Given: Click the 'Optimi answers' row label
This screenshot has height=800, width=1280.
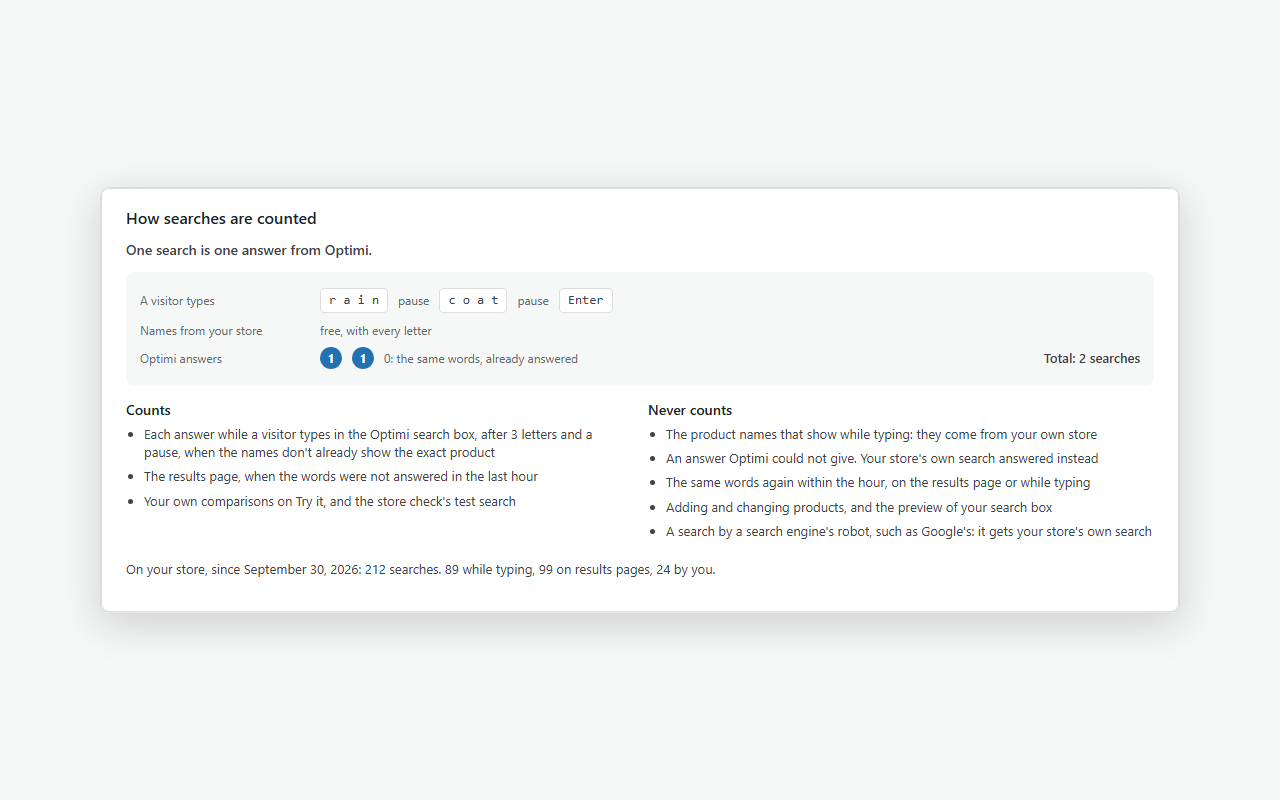Looking at the screenshot, I should [181, 359].
